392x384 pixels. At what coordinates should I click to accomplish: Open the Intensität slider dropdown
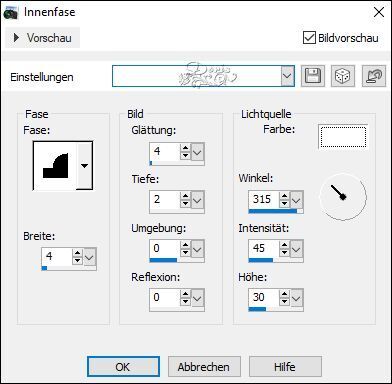296,249
